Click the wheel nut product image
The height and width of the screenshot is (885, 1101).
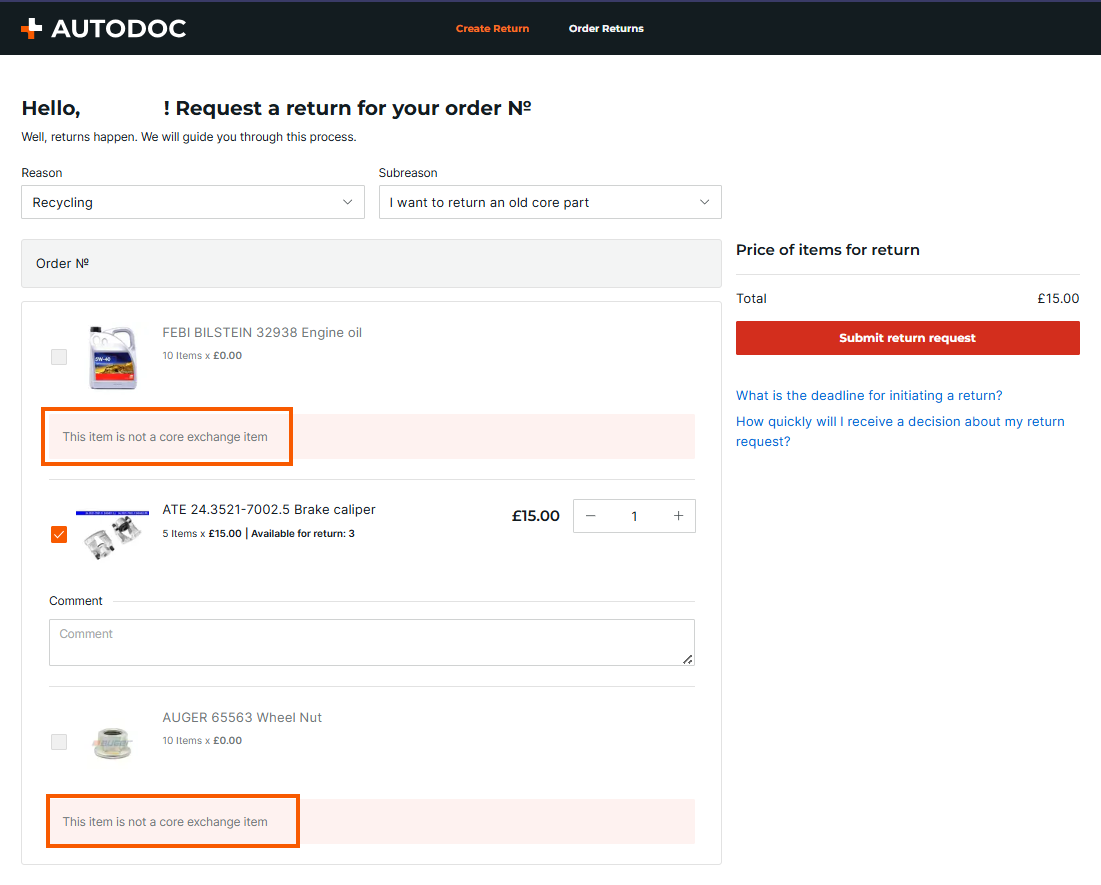coord(111,742)
